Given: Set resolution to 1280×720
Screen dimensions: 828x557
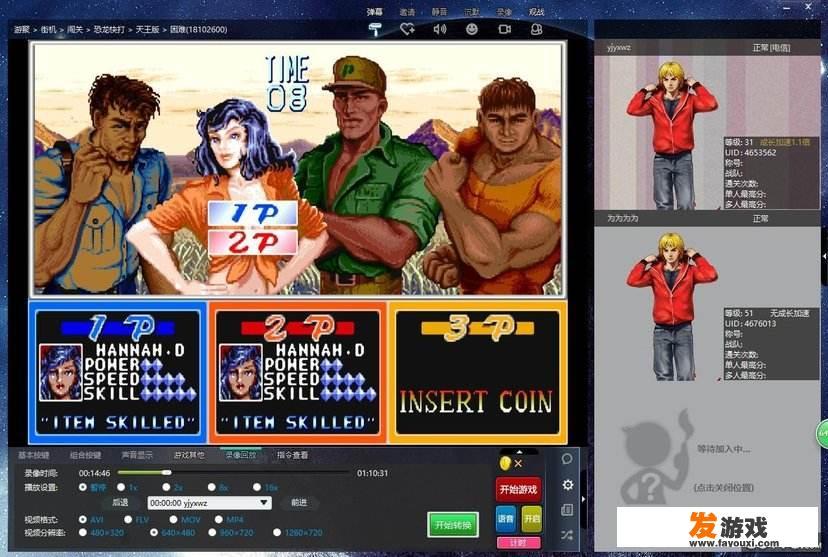Looking at the screenshot, I should coord(277,533).
